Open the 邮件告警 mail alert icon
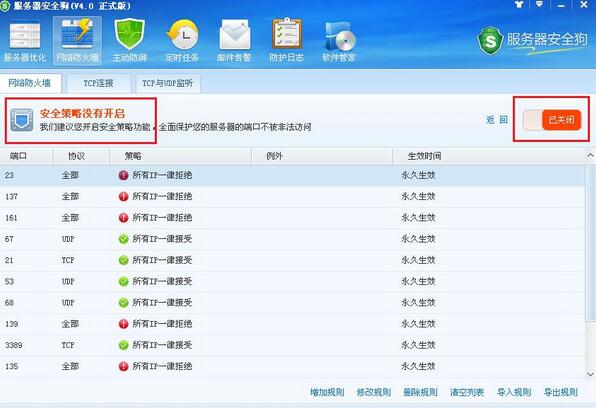Image resolution: width=596 pixels, height=408 pixels. click(235, 40)
